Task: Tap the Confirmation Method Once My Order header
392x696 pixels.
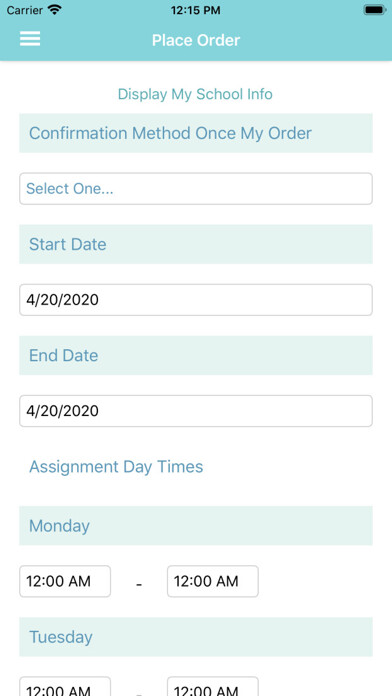Action: [196, 133]
